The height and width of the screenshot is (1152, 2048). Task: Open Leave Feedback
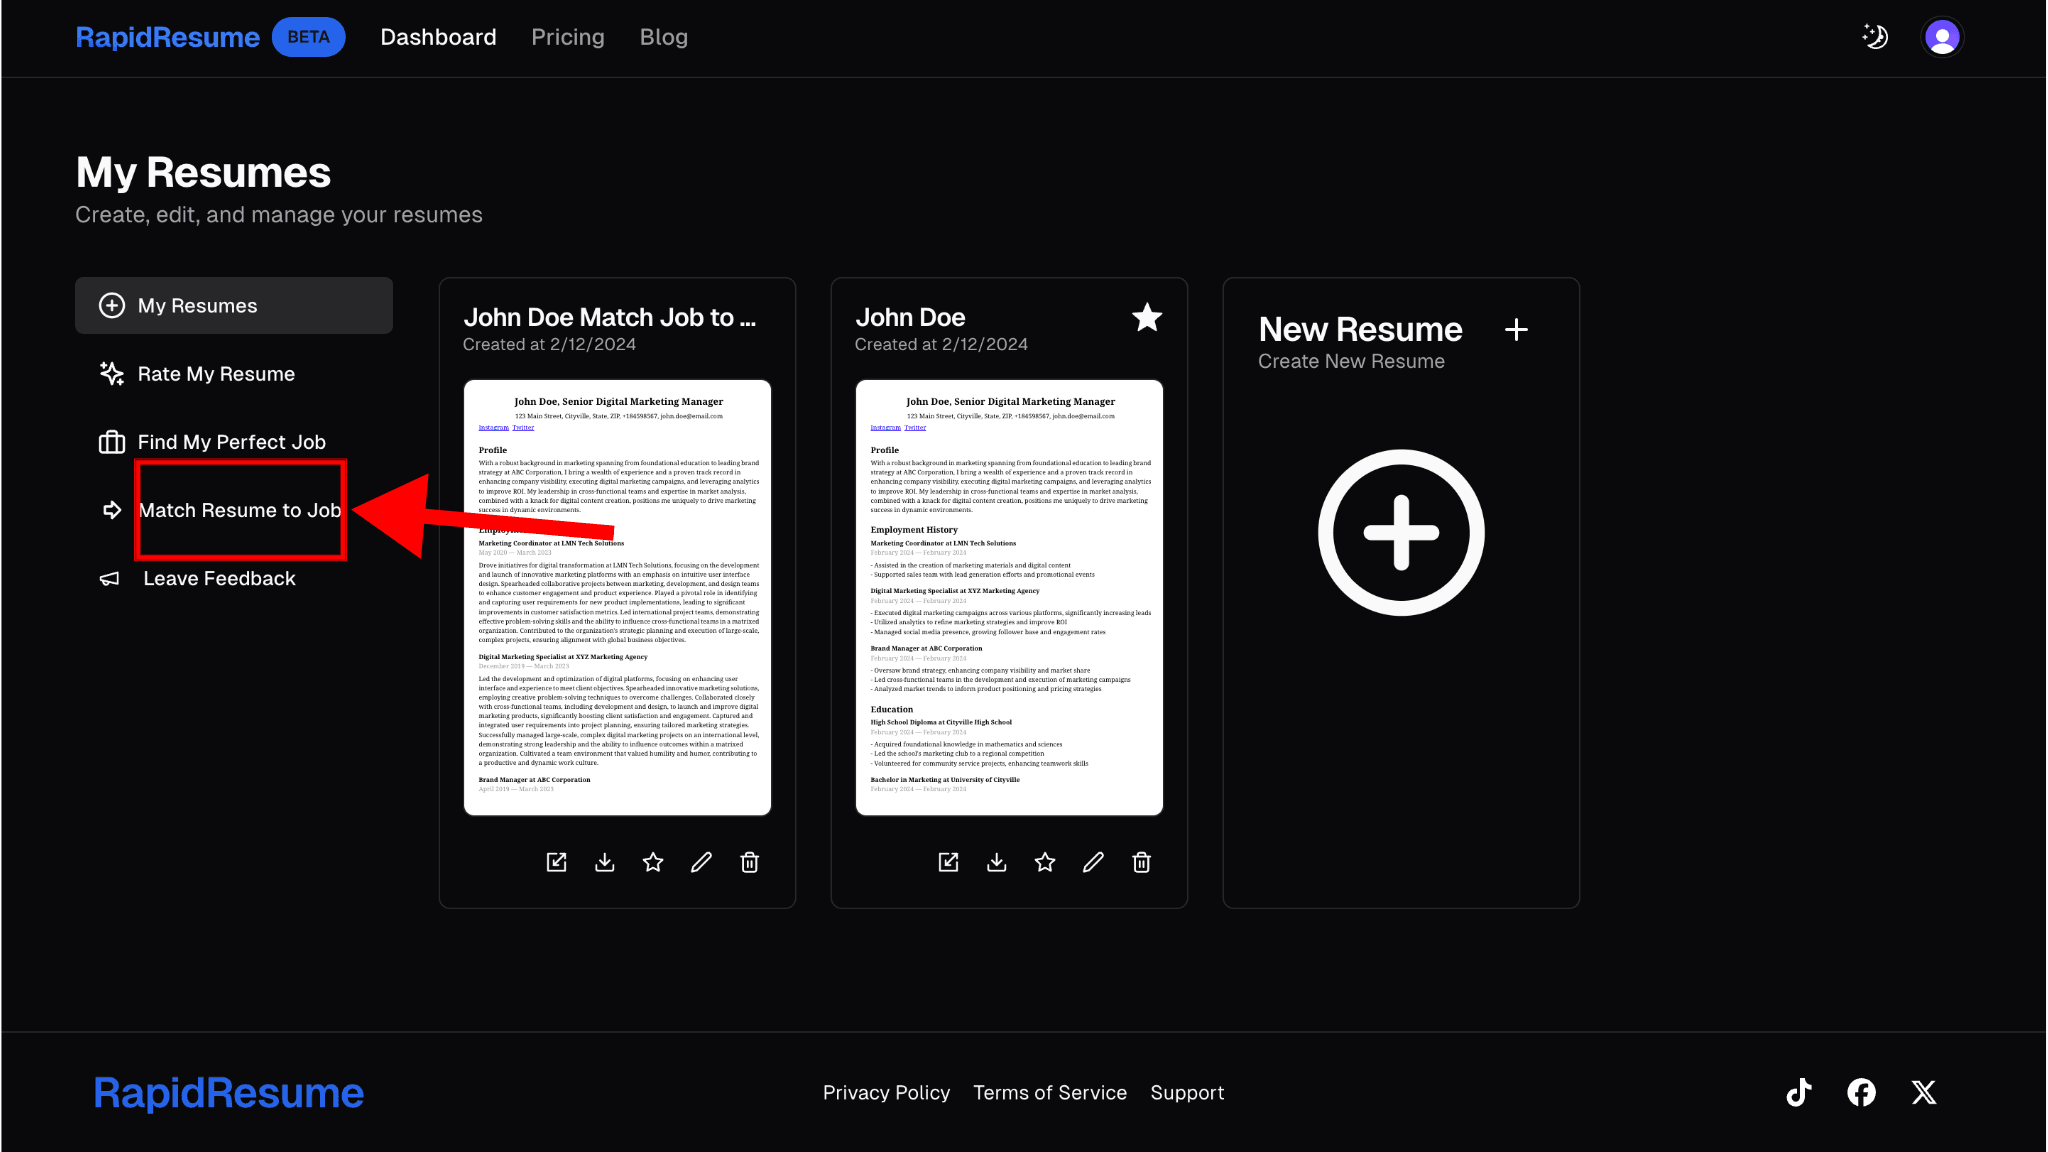pos(219,578)
